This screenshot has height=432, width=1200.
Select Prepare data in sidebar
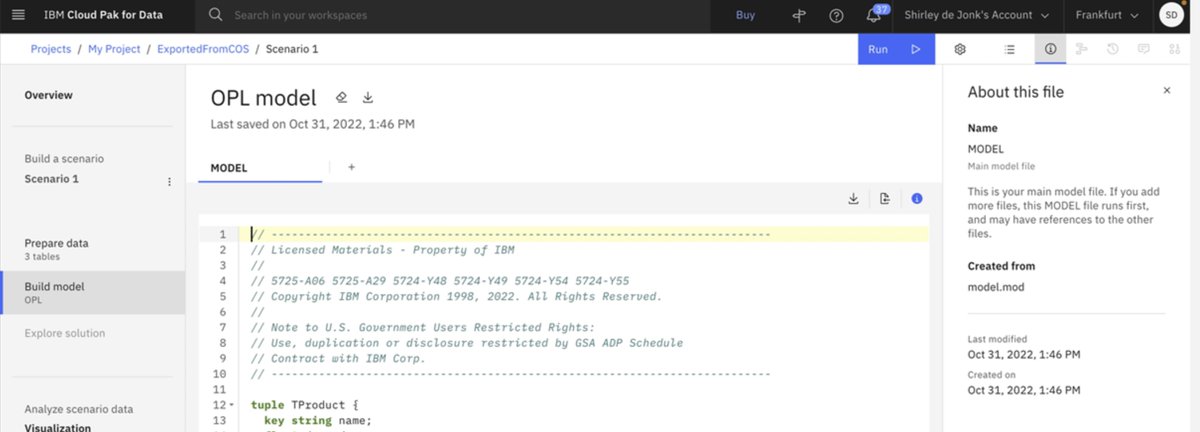(x=92, y=249)
